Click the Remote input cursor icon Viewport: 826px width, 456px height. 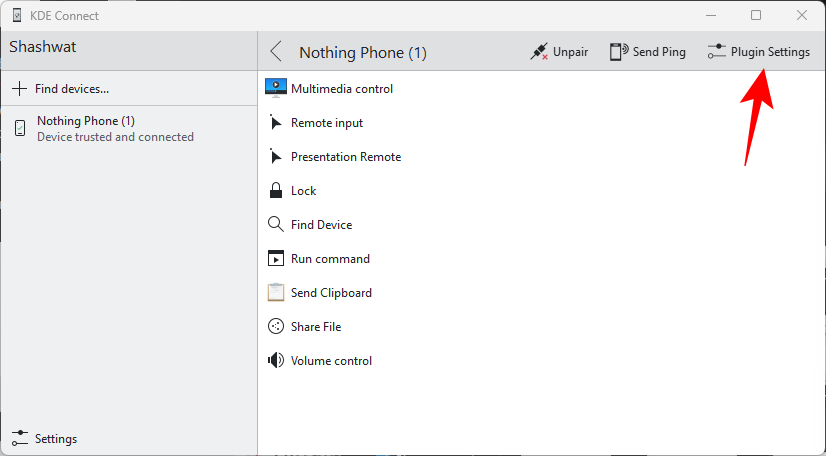[276, 123]
